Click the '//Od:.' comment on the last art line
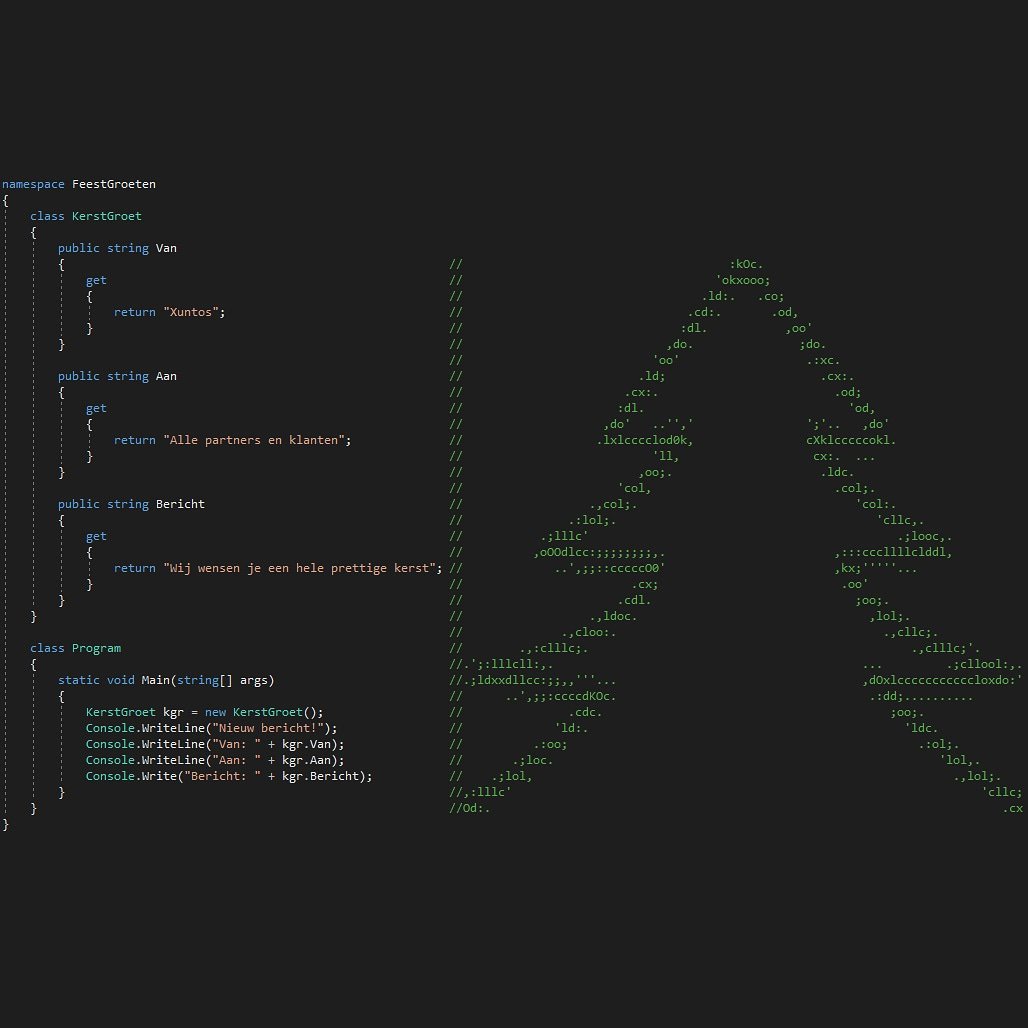1028x1028 pixels. click(469, 808)
